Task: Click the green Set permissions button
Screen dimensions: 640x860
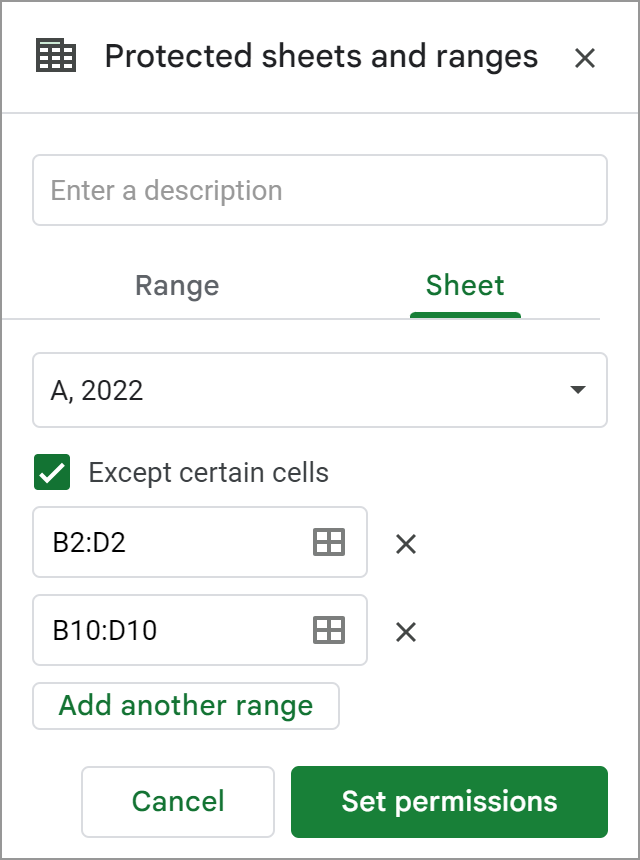Action: [x=449, y=802]
